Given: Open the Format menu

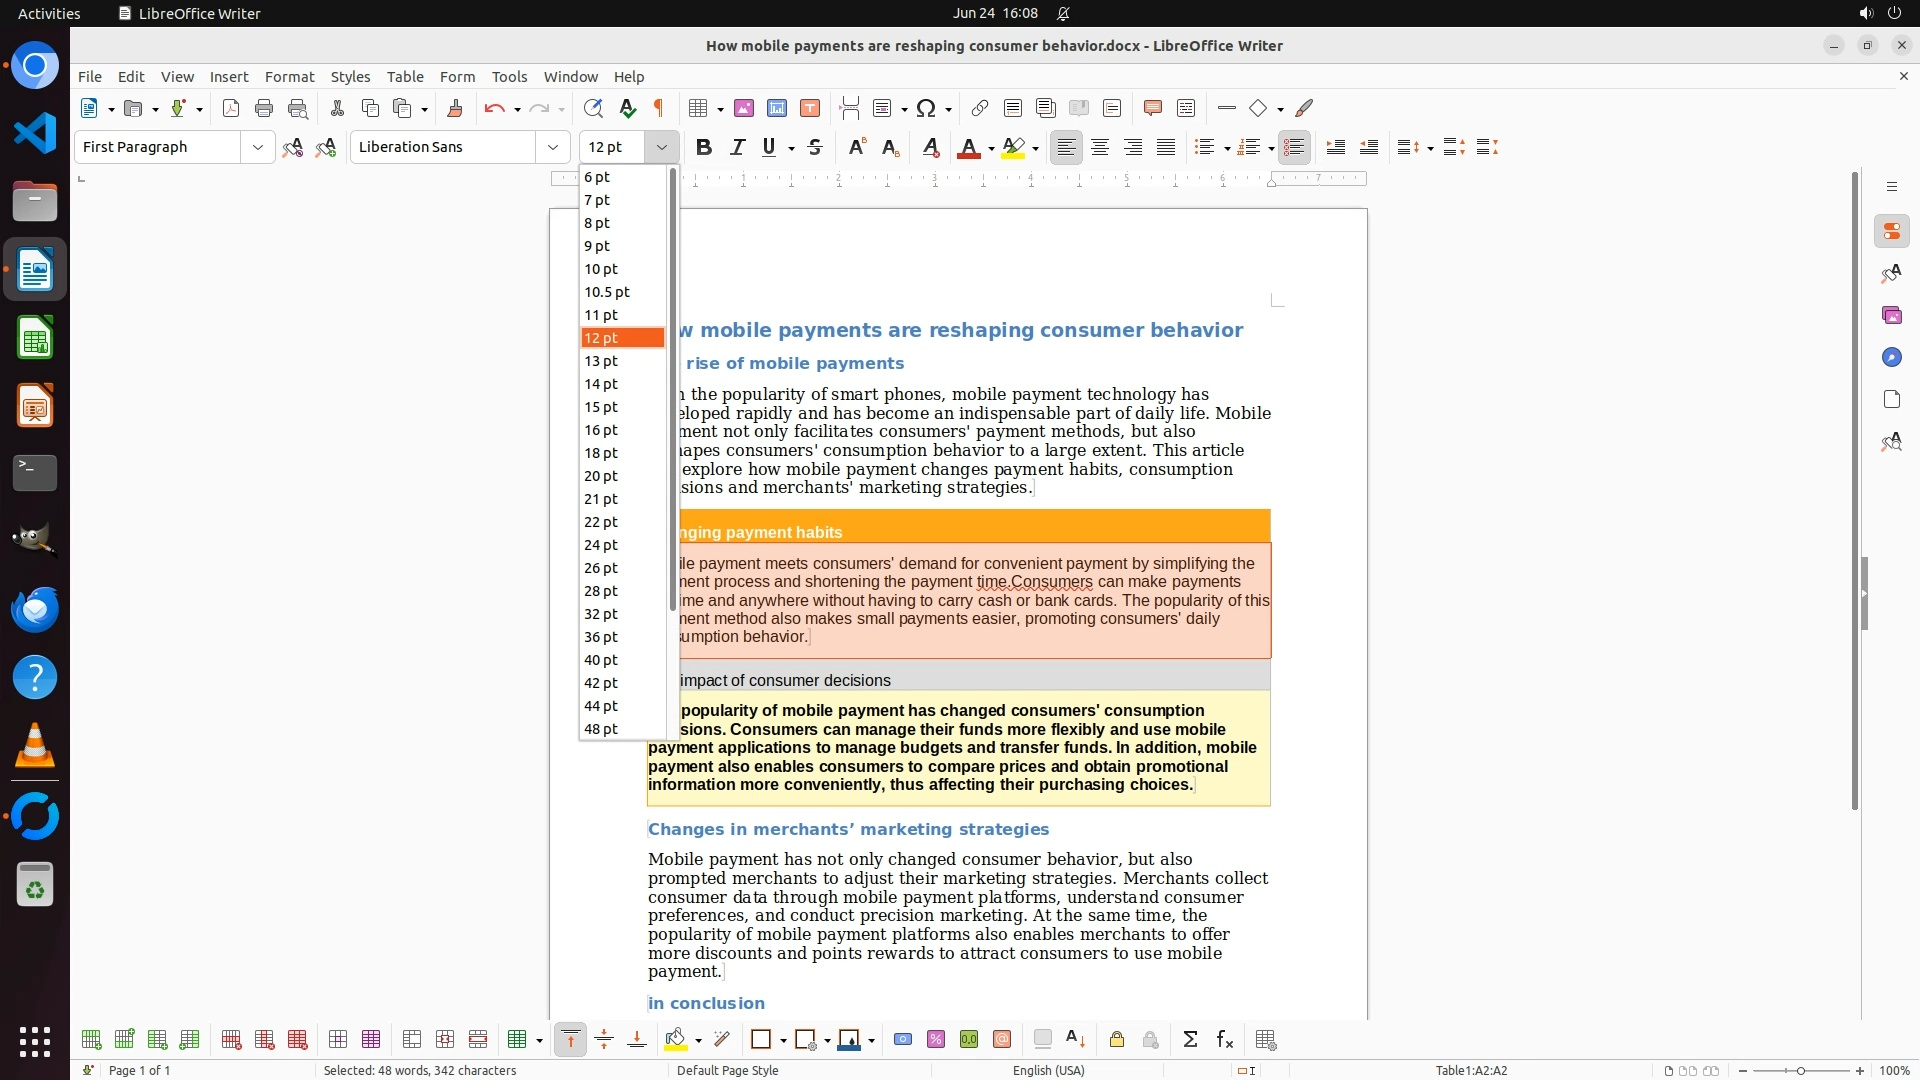Looking at the screenshot, I should 289,76.
